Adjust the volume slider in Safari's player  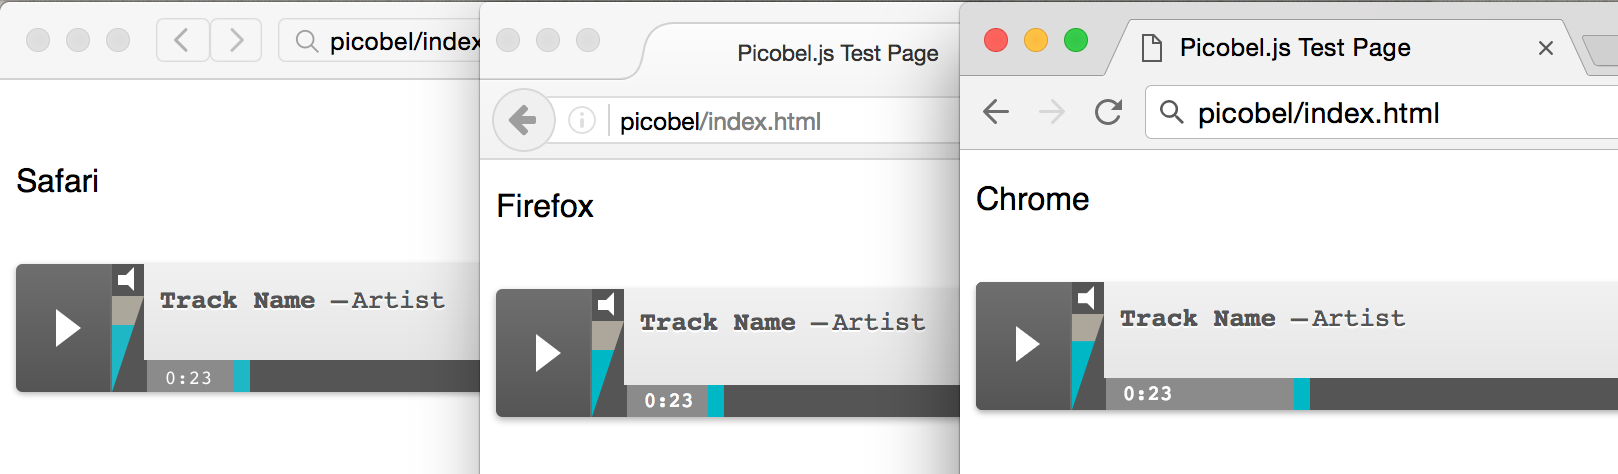127,343
